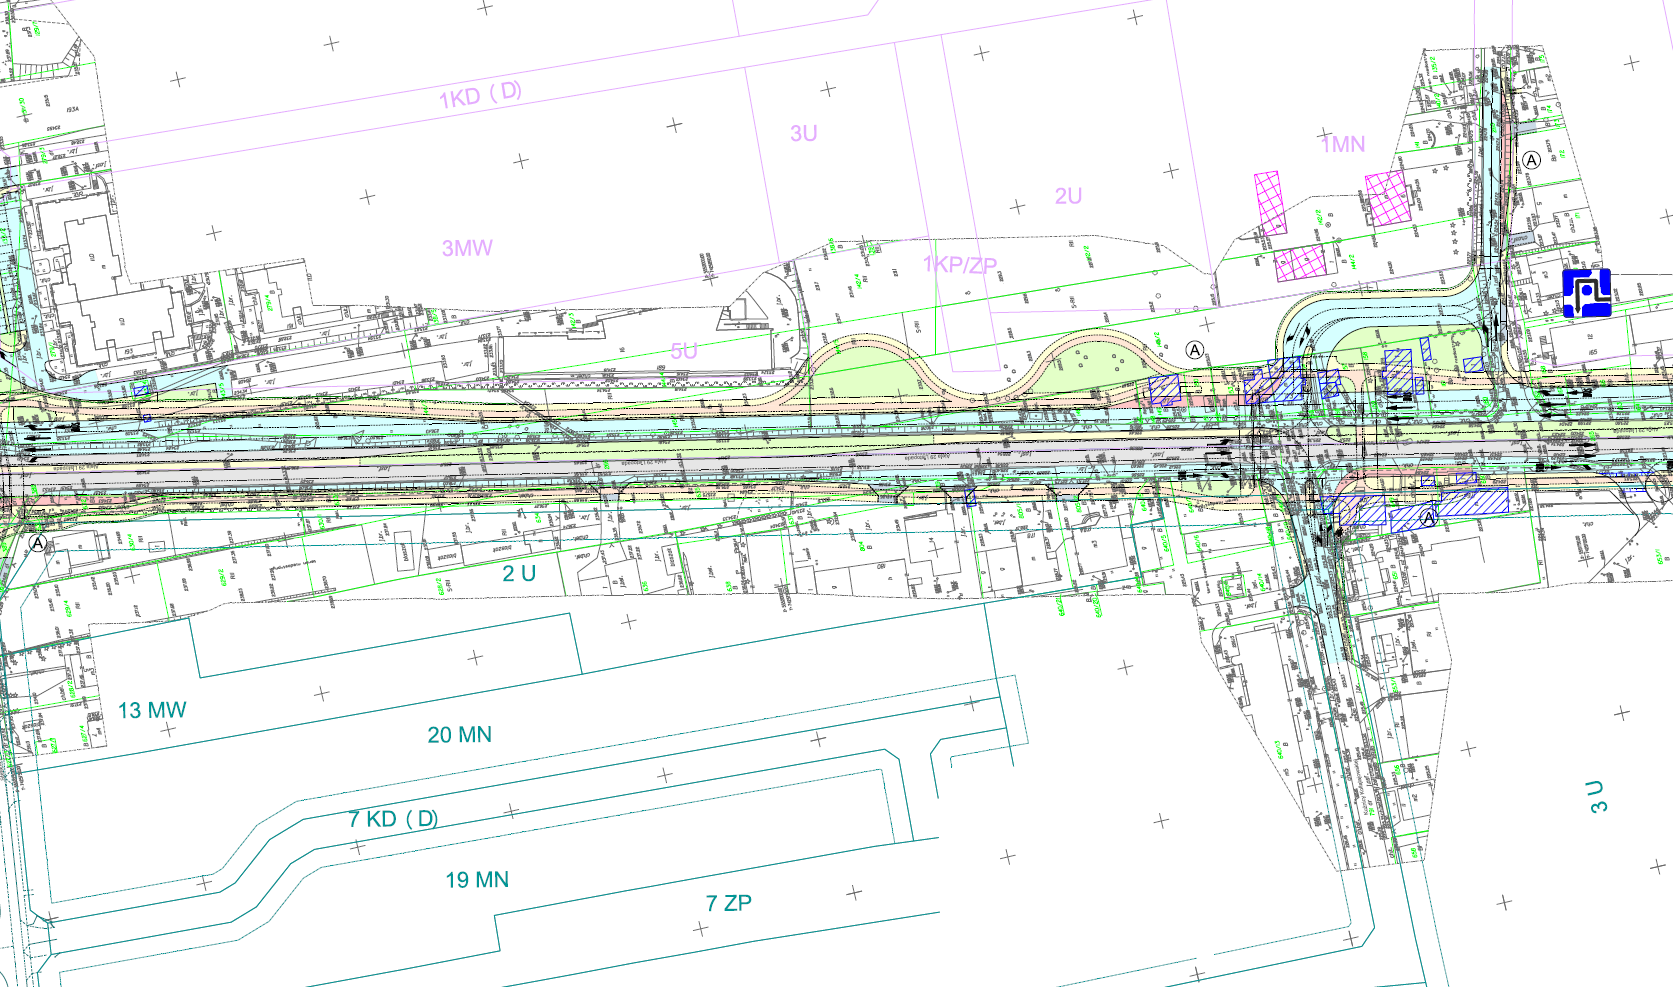Select the '7 ZP' zone label
Viewport: 1673px width, 987px height.
pos(729,903)
